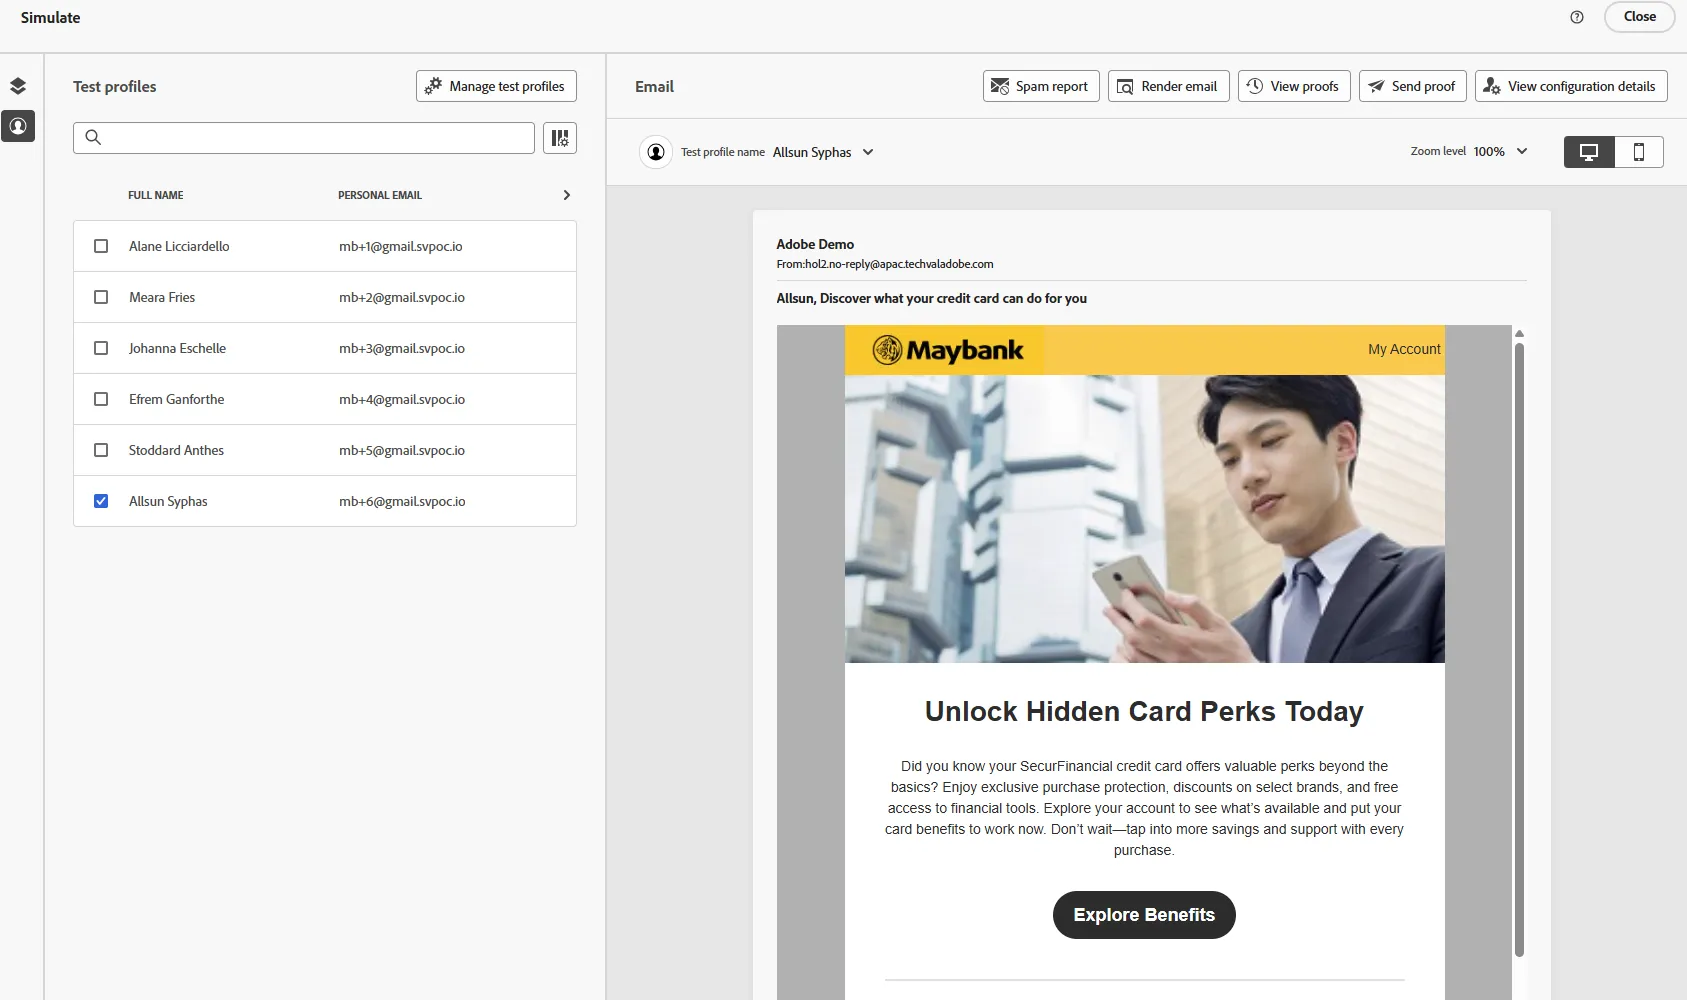Close the Simulate dialog

[x=1639, y=17]
